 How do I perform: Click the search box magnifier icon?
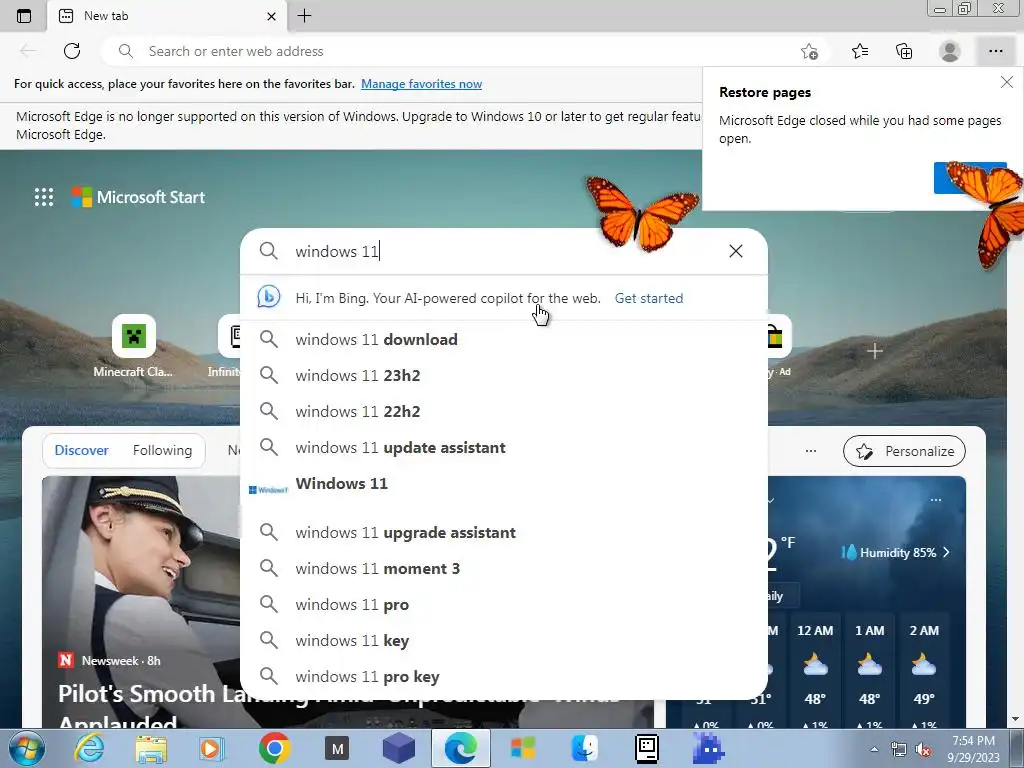268,251
